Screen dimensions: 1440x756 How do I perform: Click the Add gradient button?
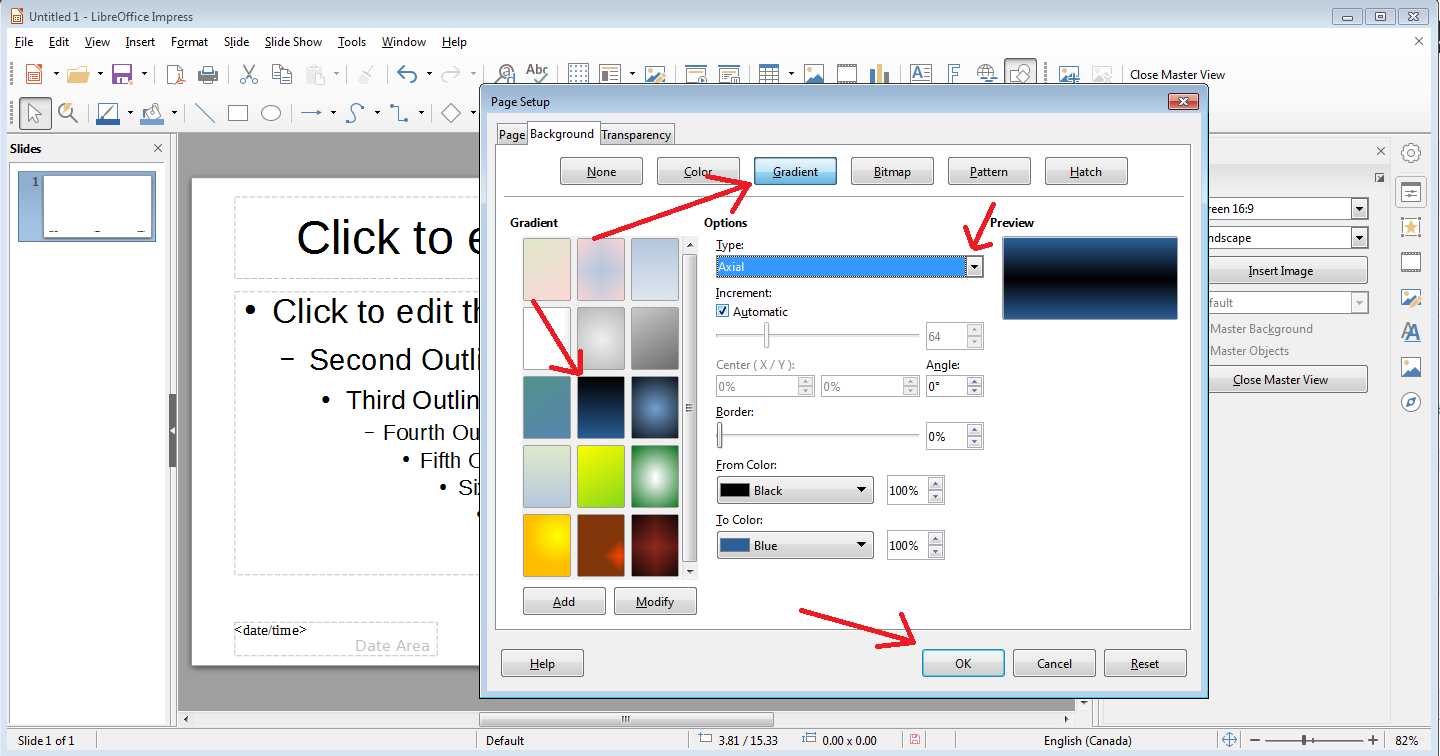click(564, 601)
